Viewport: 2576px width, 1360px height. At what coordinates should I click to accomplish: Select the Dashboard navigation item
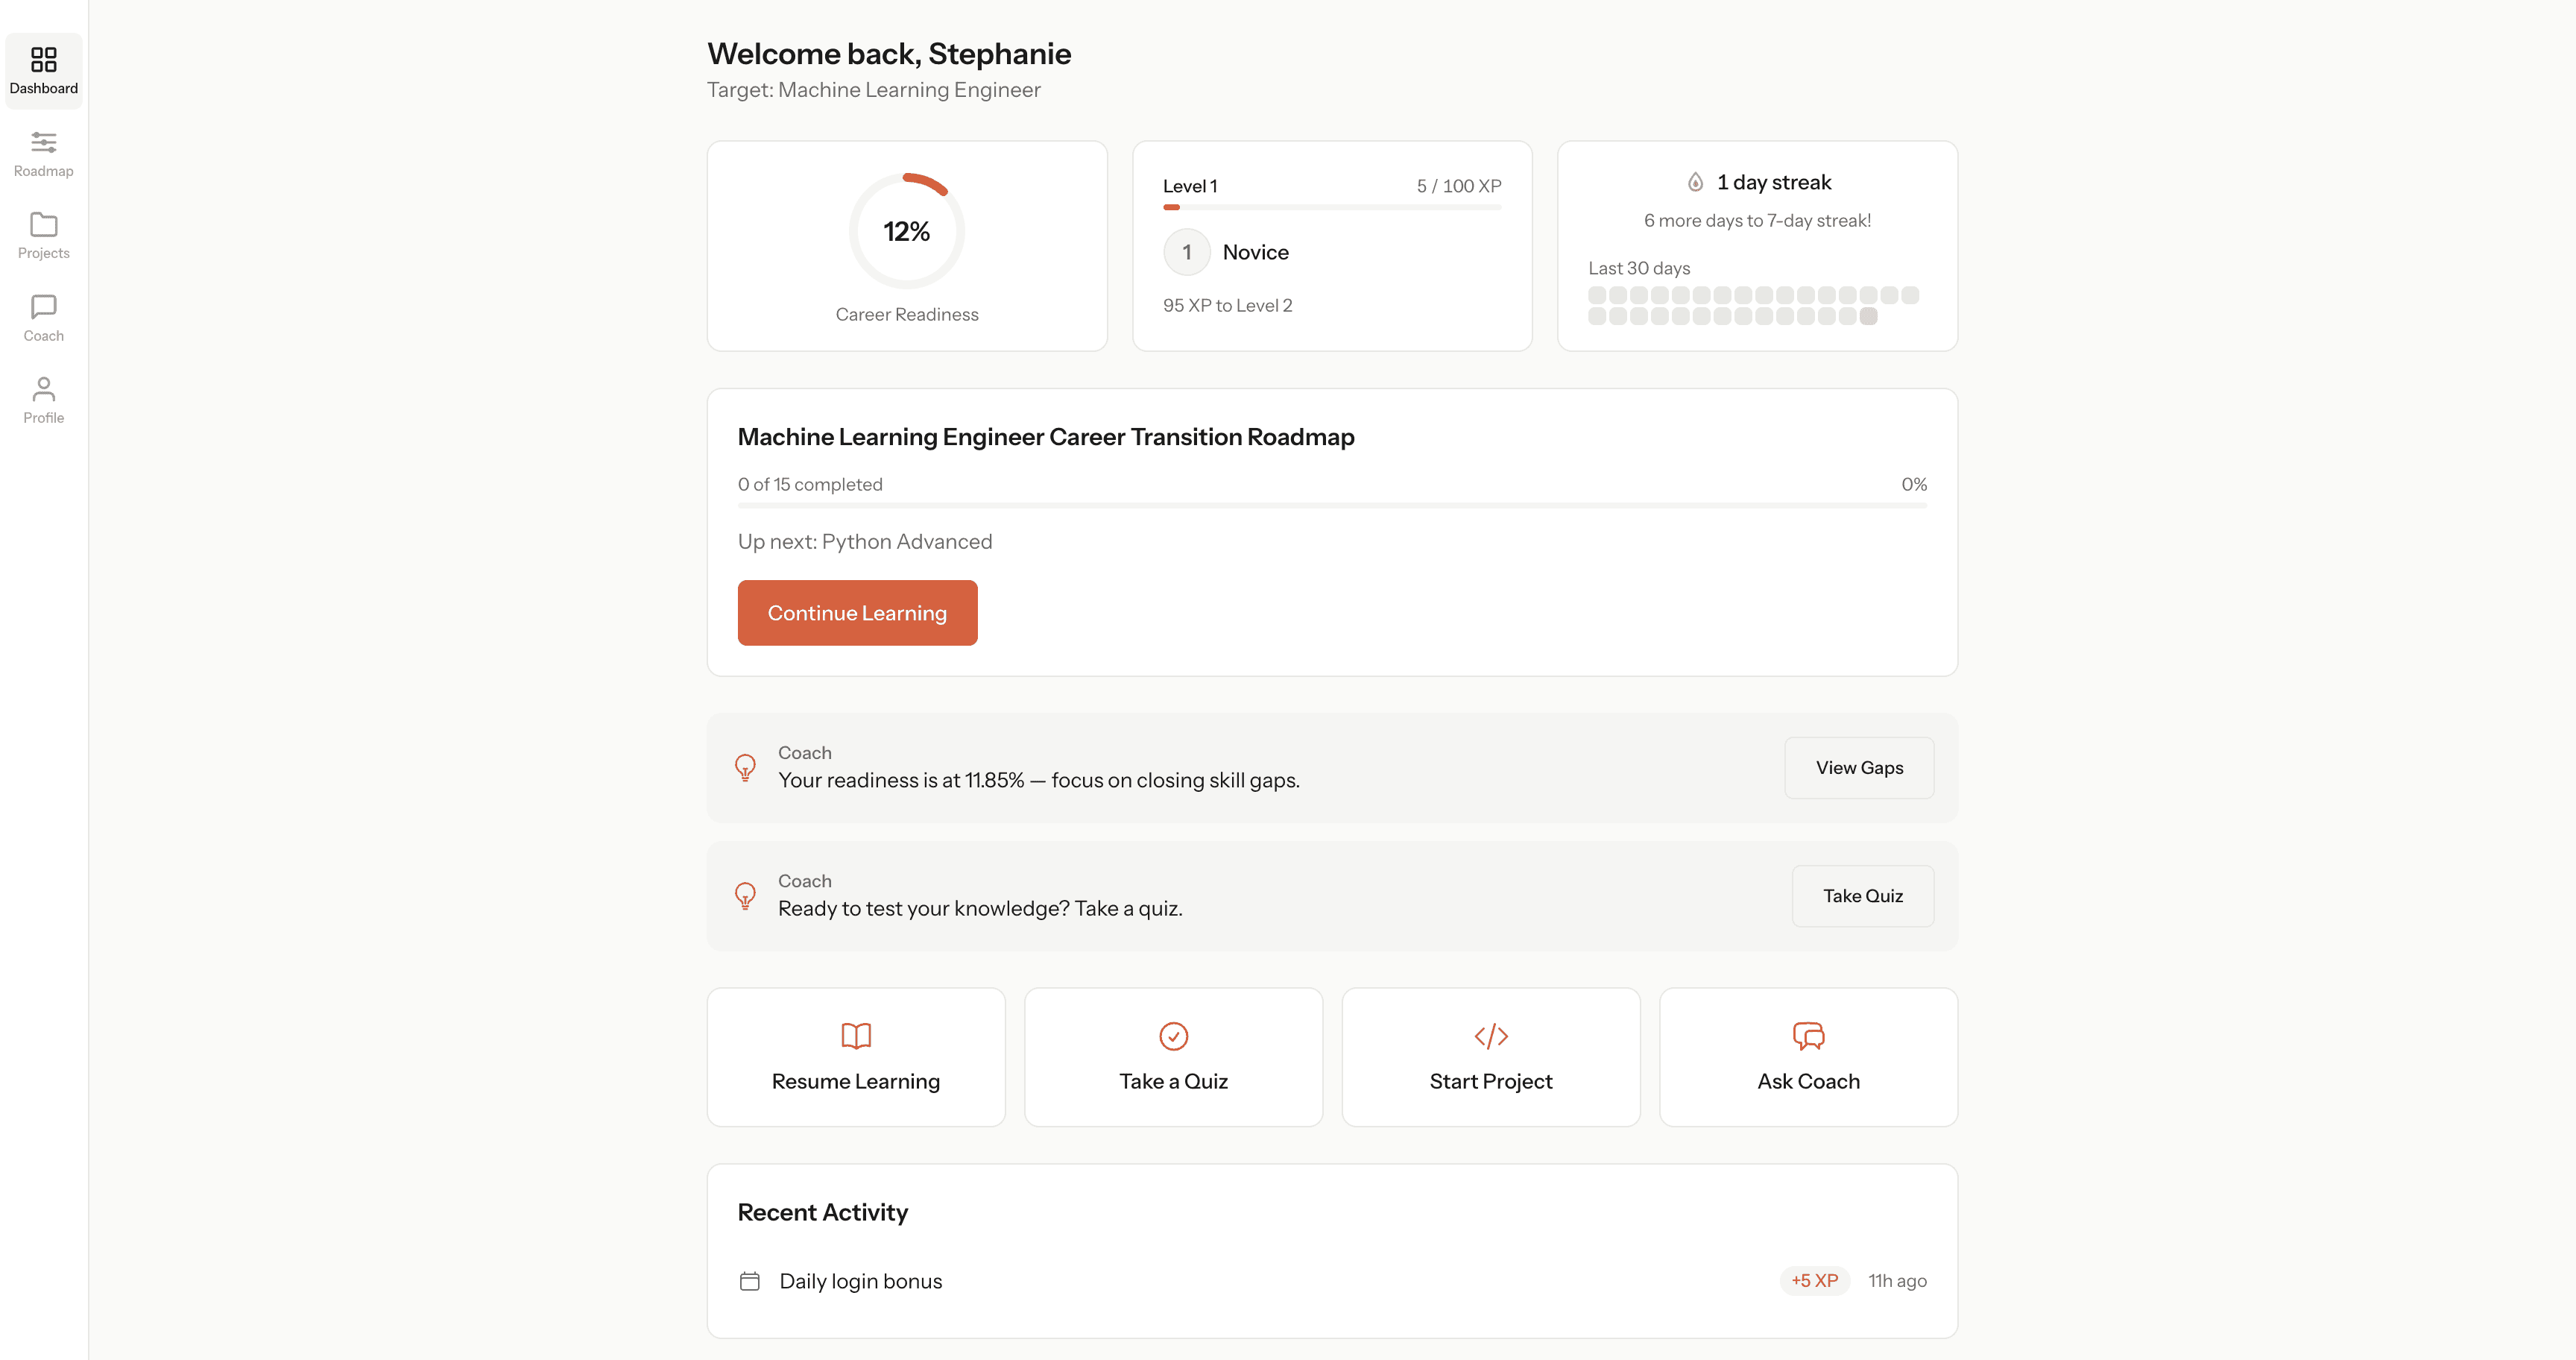[43, 69]
